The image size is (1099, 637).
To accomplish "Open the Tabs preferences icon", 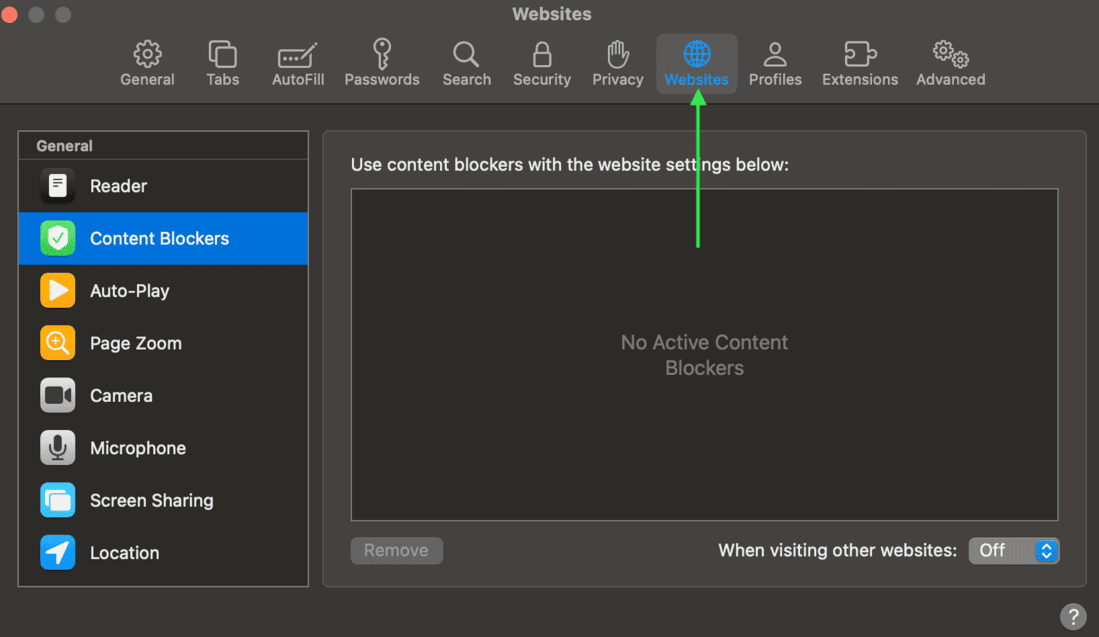I will [x=222, y=54].
